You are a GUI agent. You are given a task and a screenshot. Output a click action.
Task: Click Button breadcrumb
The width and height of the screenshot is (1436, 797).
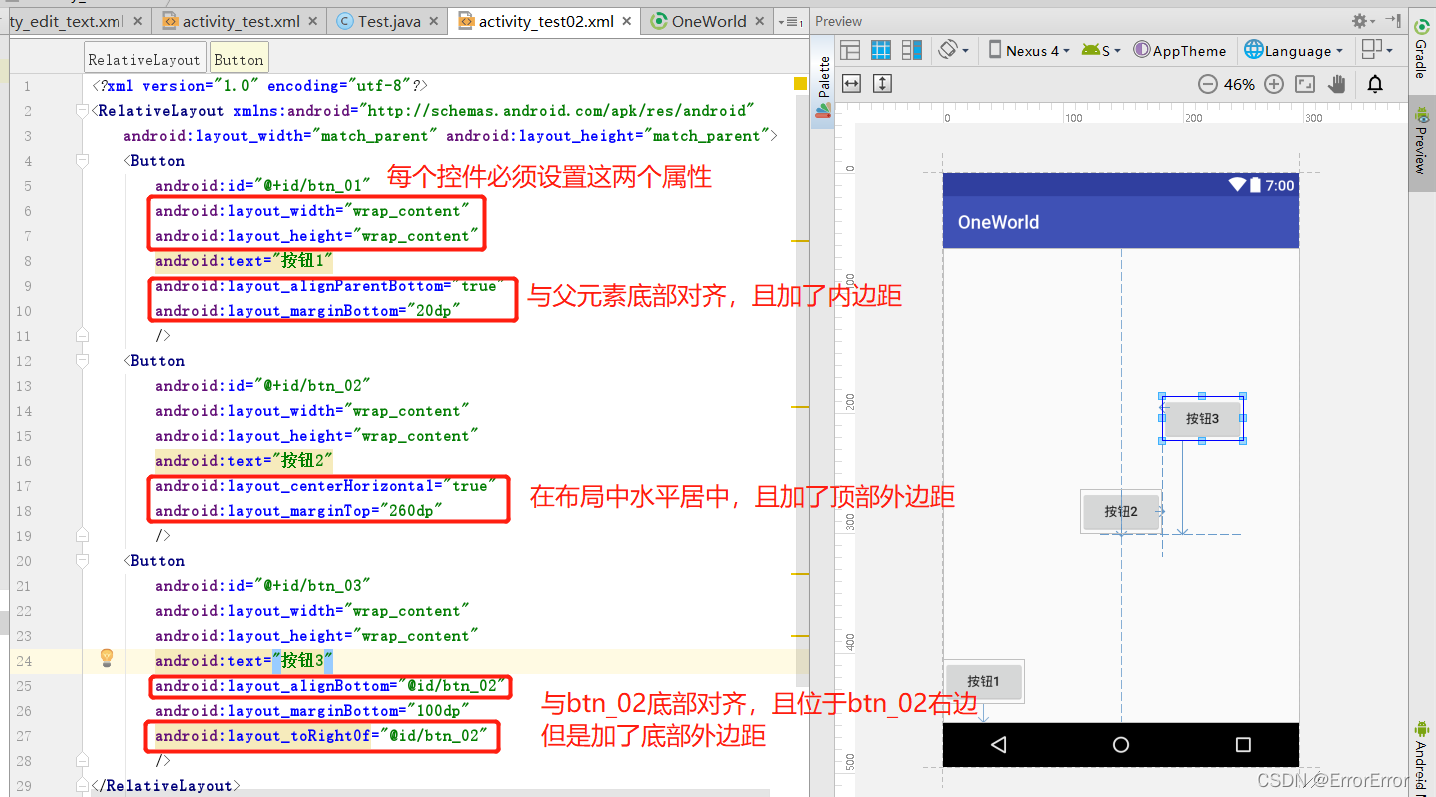(x=238, y=59)
